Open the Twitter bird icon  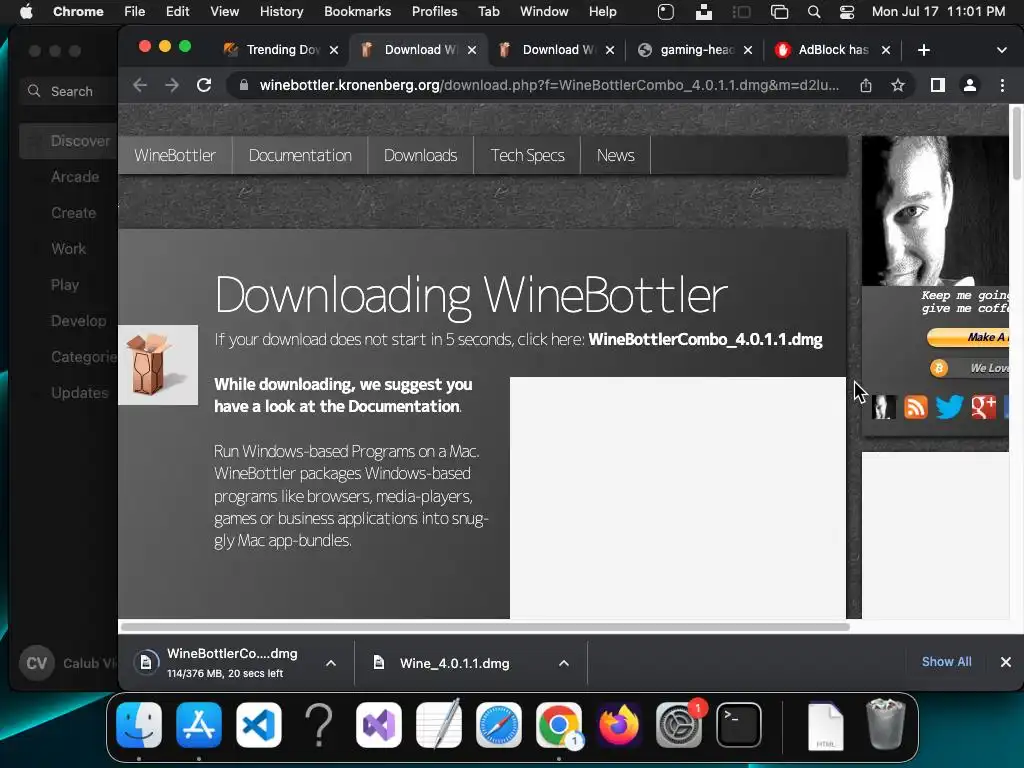(949, 407)
